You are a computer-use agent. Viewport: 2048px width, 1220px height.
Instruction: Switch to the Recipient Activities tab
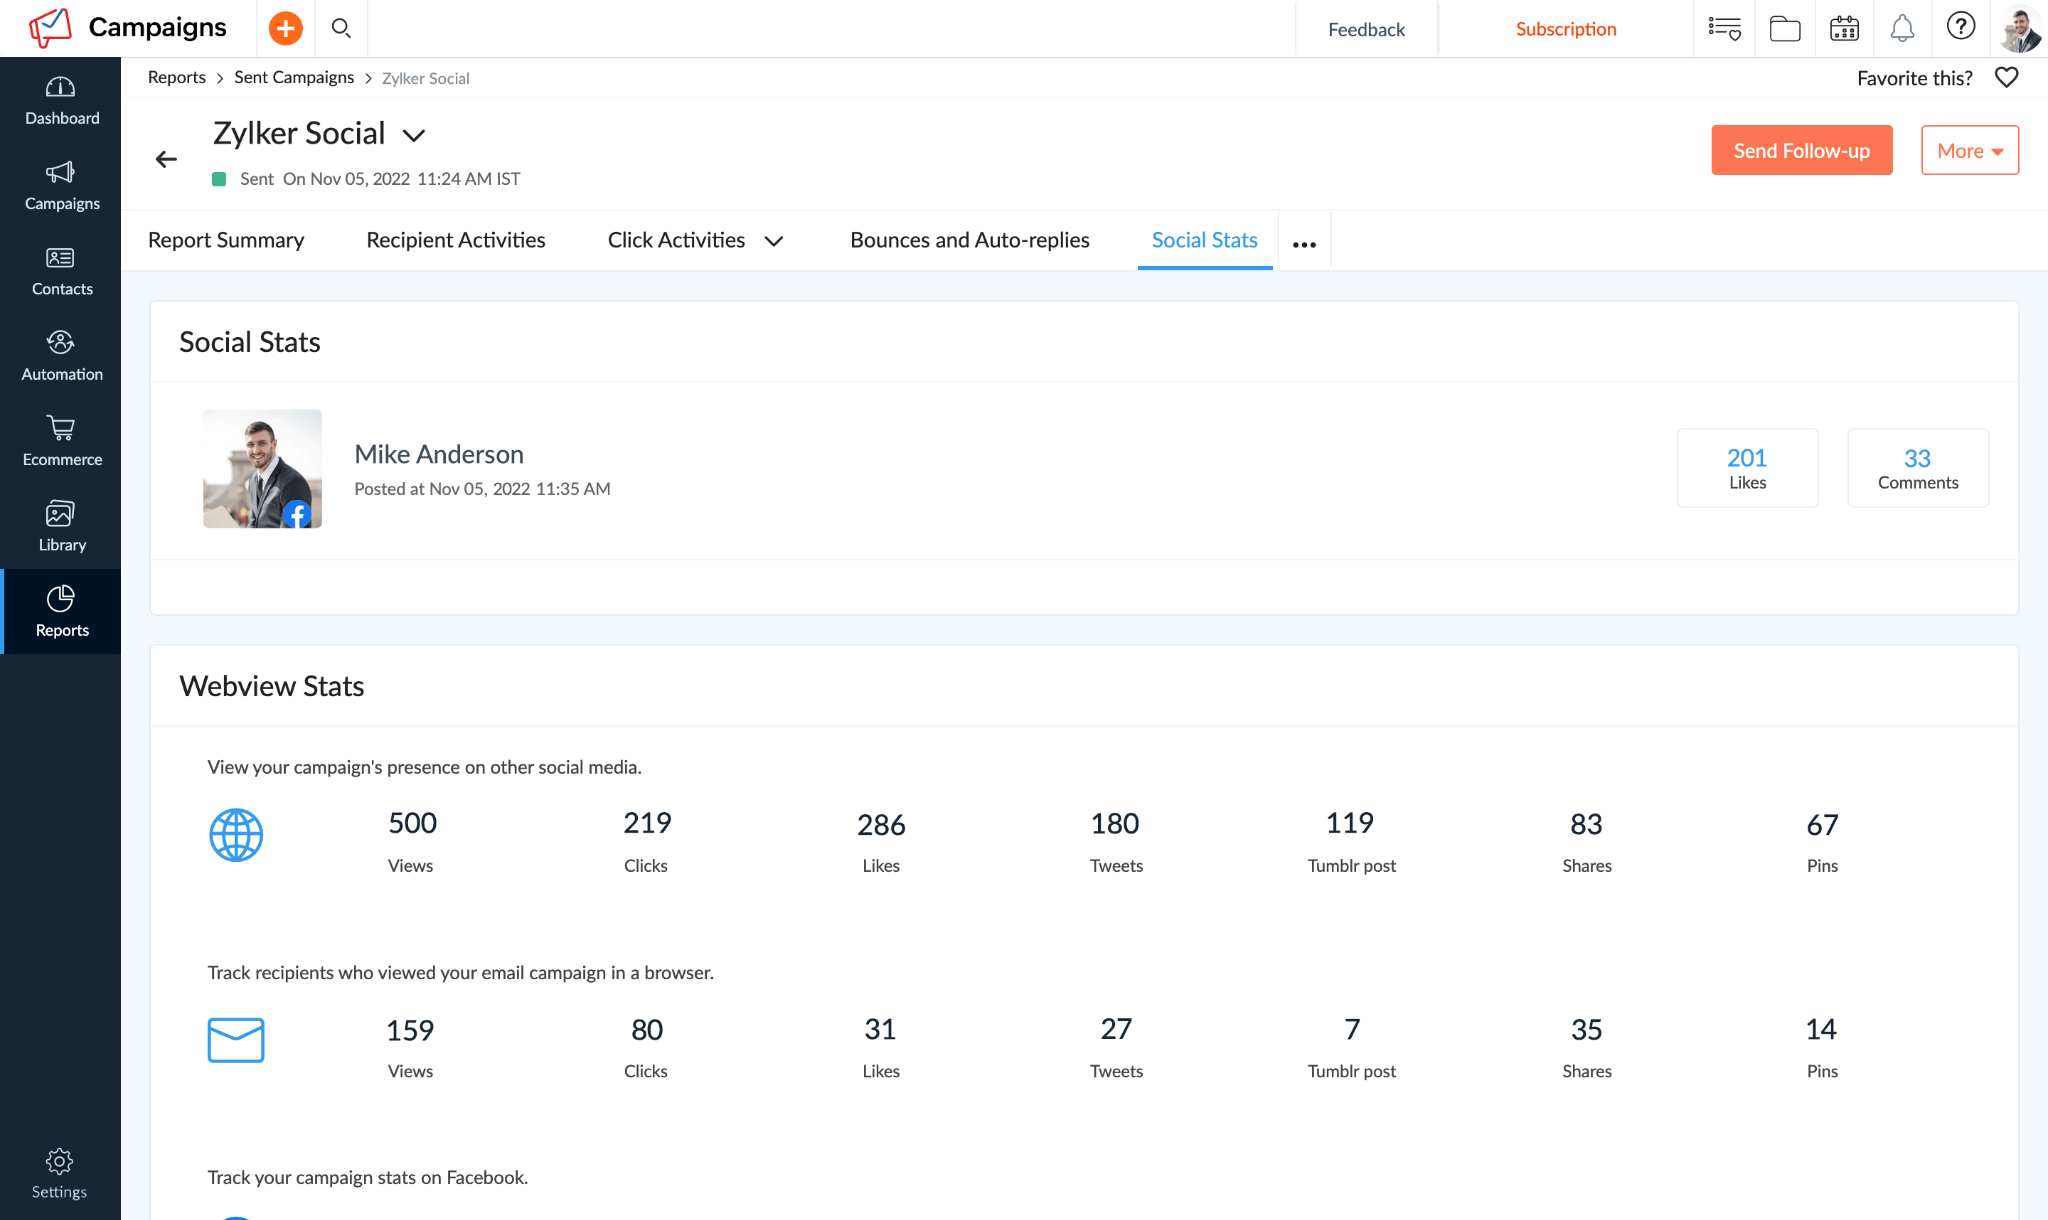(x=456, y=240)
